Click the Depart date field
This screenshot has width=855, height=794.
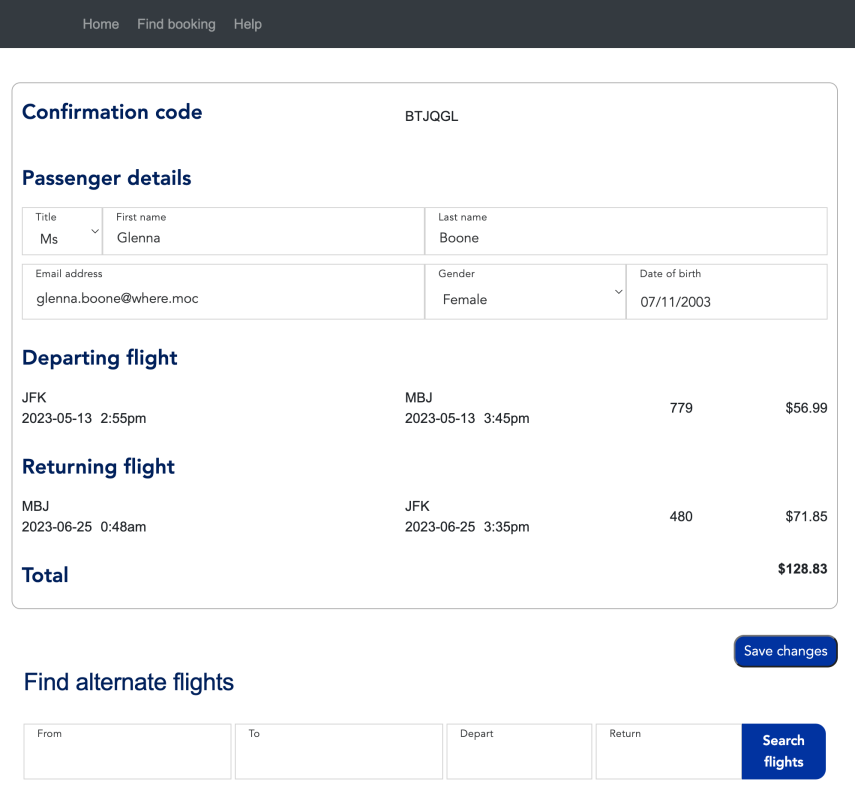click(x=519, y=758)
